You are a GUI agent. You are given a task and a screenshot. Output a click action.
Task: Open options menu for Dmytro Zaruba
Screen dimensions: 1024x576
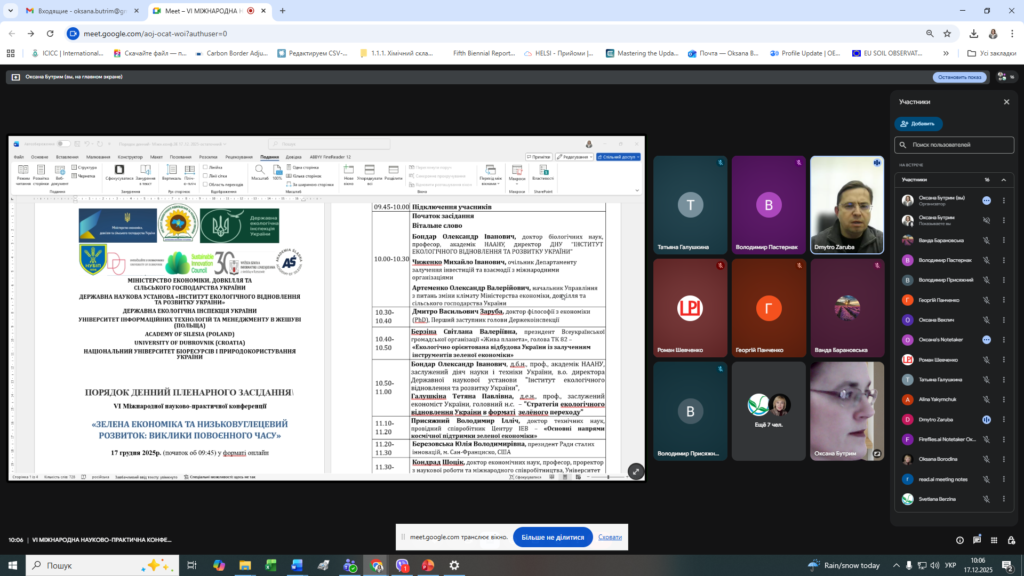(x=1003, y=419)
